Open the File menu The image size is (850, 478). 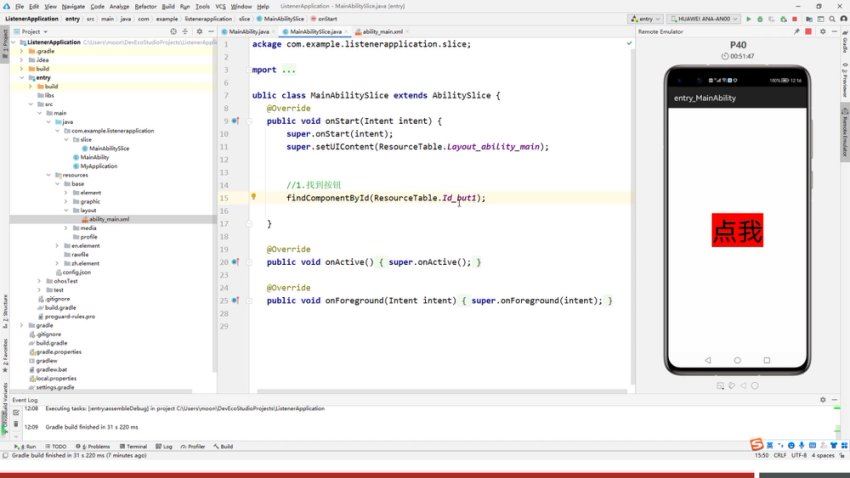click(20, 7)
